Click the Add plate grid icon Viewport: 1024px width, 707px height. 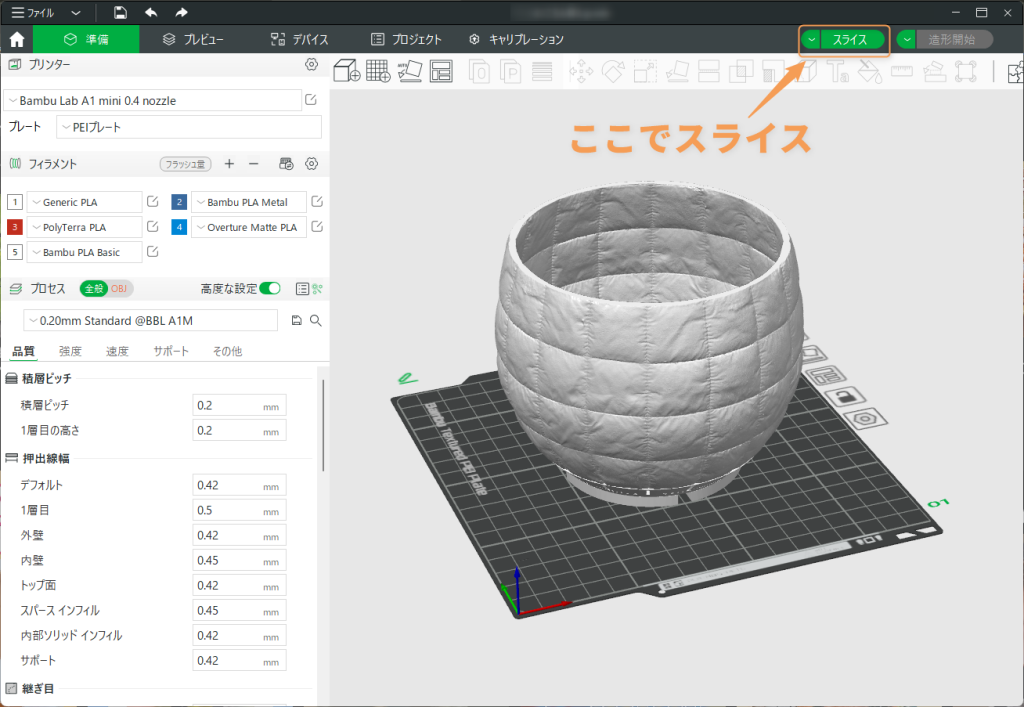click(x=378, y=70)
